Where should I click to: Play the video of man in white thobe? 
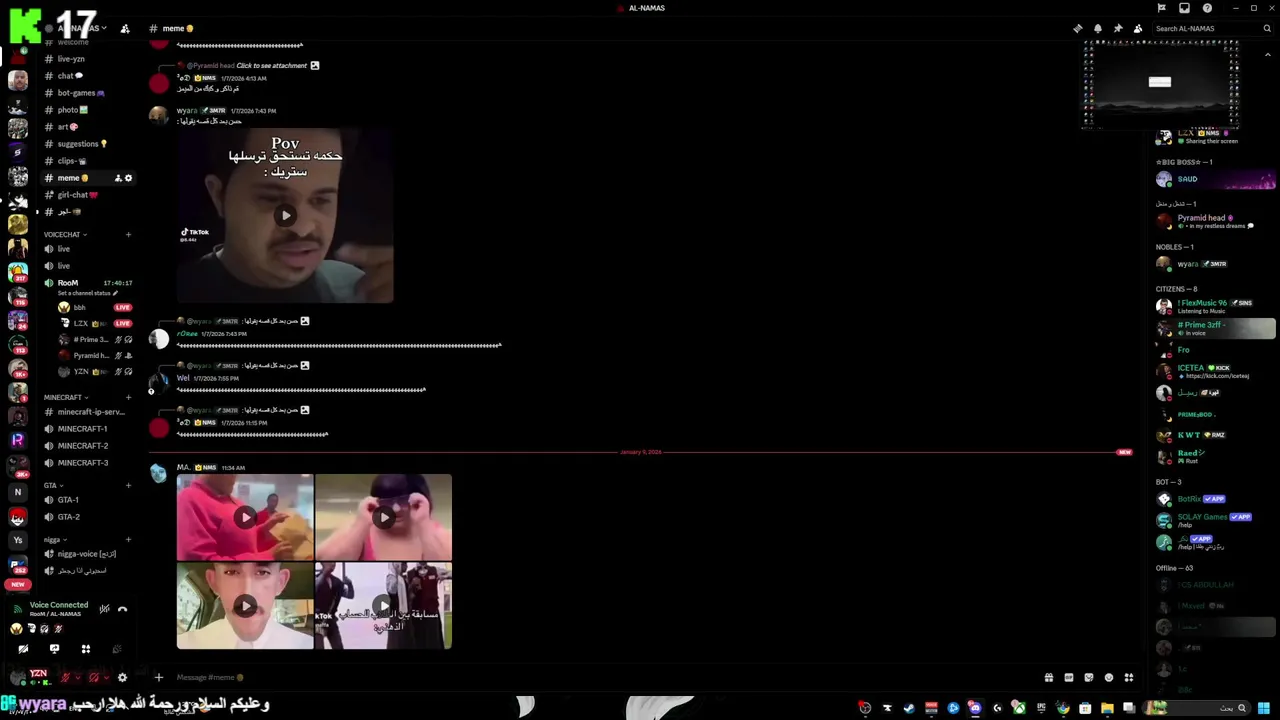click(x=245, y=606)
